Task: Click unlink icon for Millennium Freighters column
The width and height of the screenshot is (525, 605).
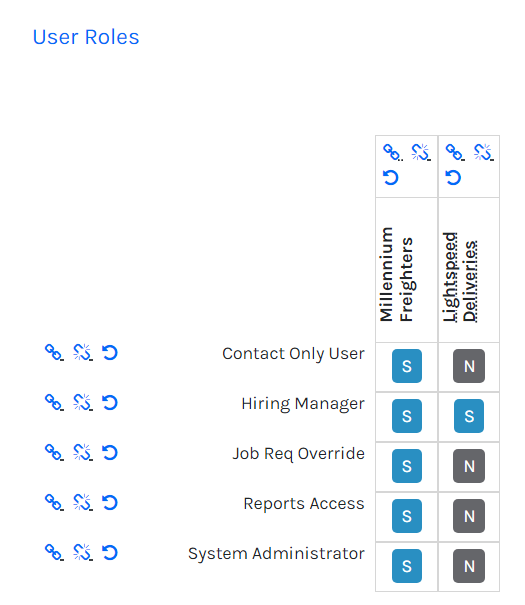Action: tap(420, 152)
